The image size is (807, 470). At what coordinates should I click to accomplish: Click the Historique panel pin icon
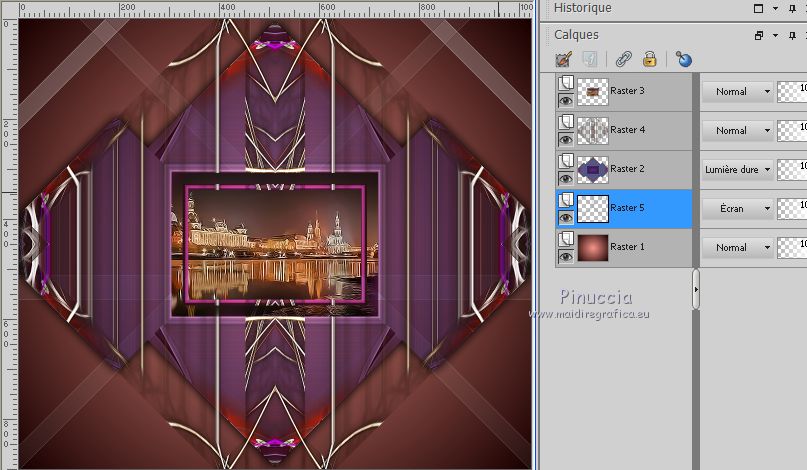[792, 8]
